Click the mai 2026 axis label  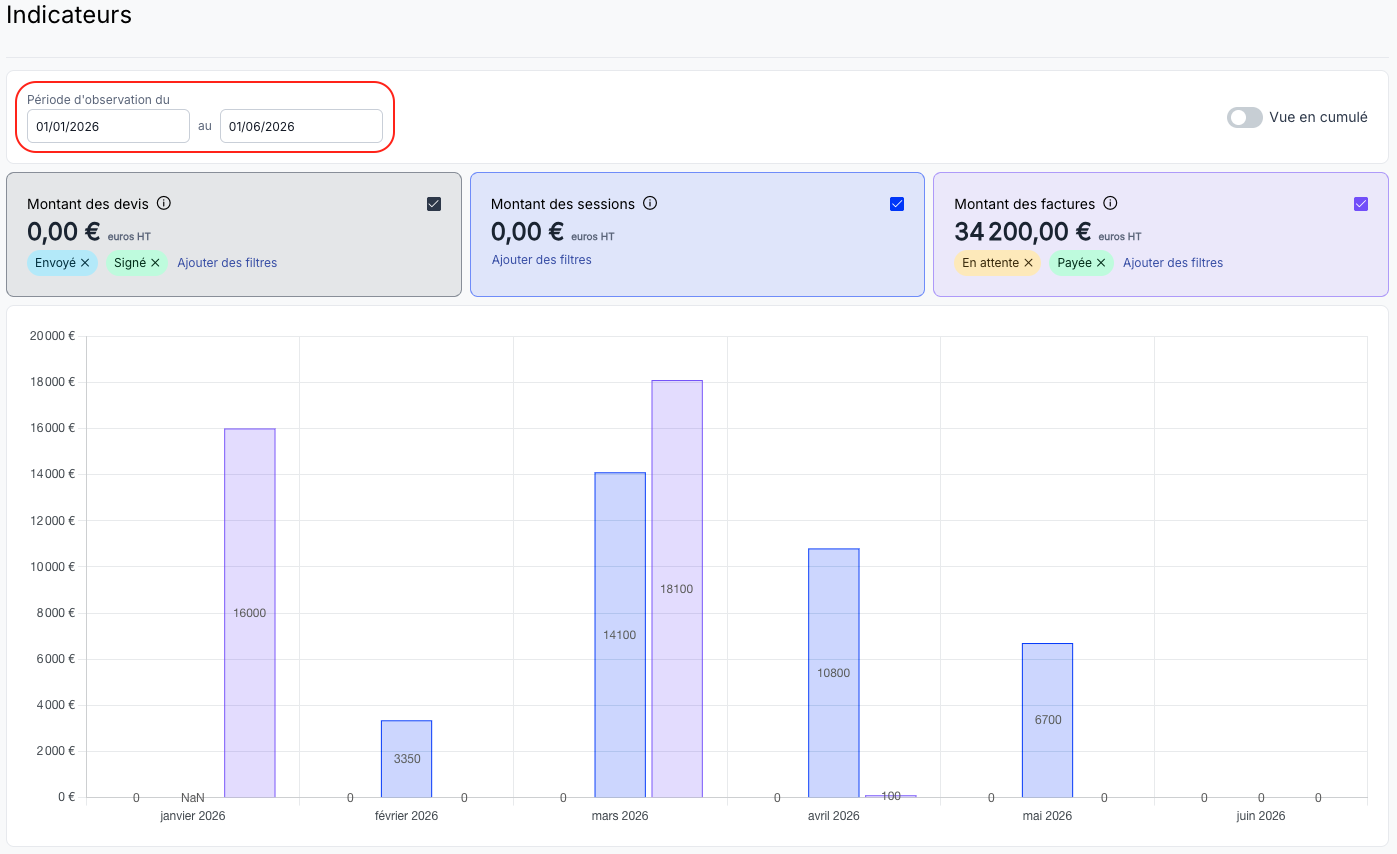(1047, 816)
